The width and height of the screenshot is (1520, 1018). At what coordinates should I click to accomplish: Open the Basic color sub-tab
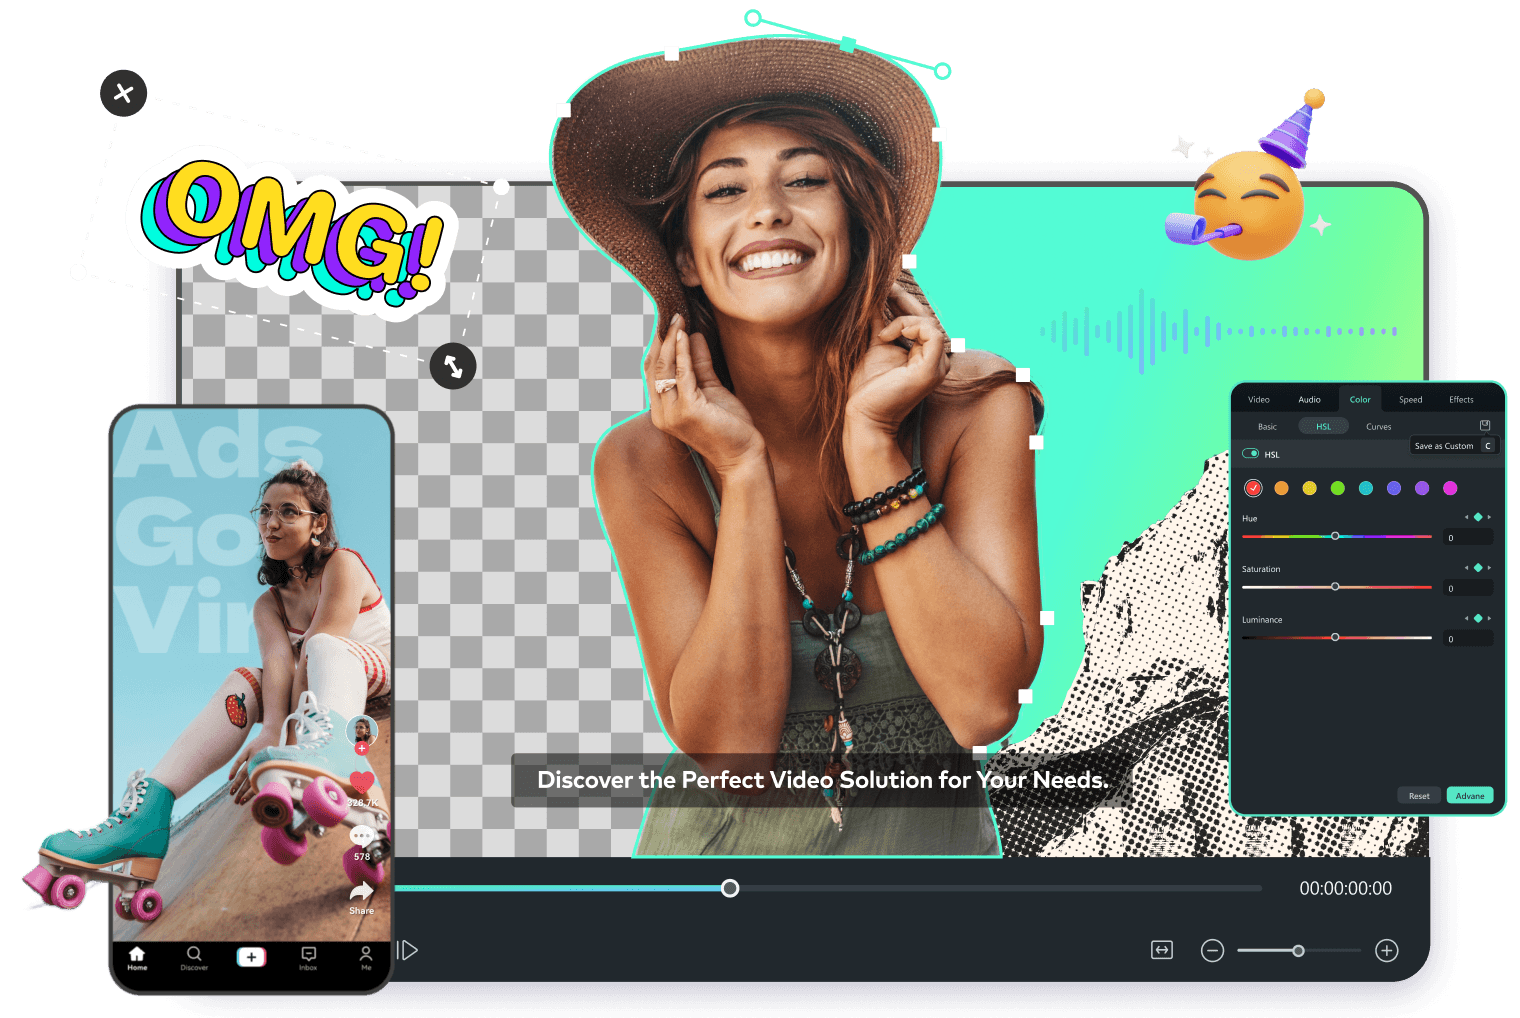(1267, 426)
